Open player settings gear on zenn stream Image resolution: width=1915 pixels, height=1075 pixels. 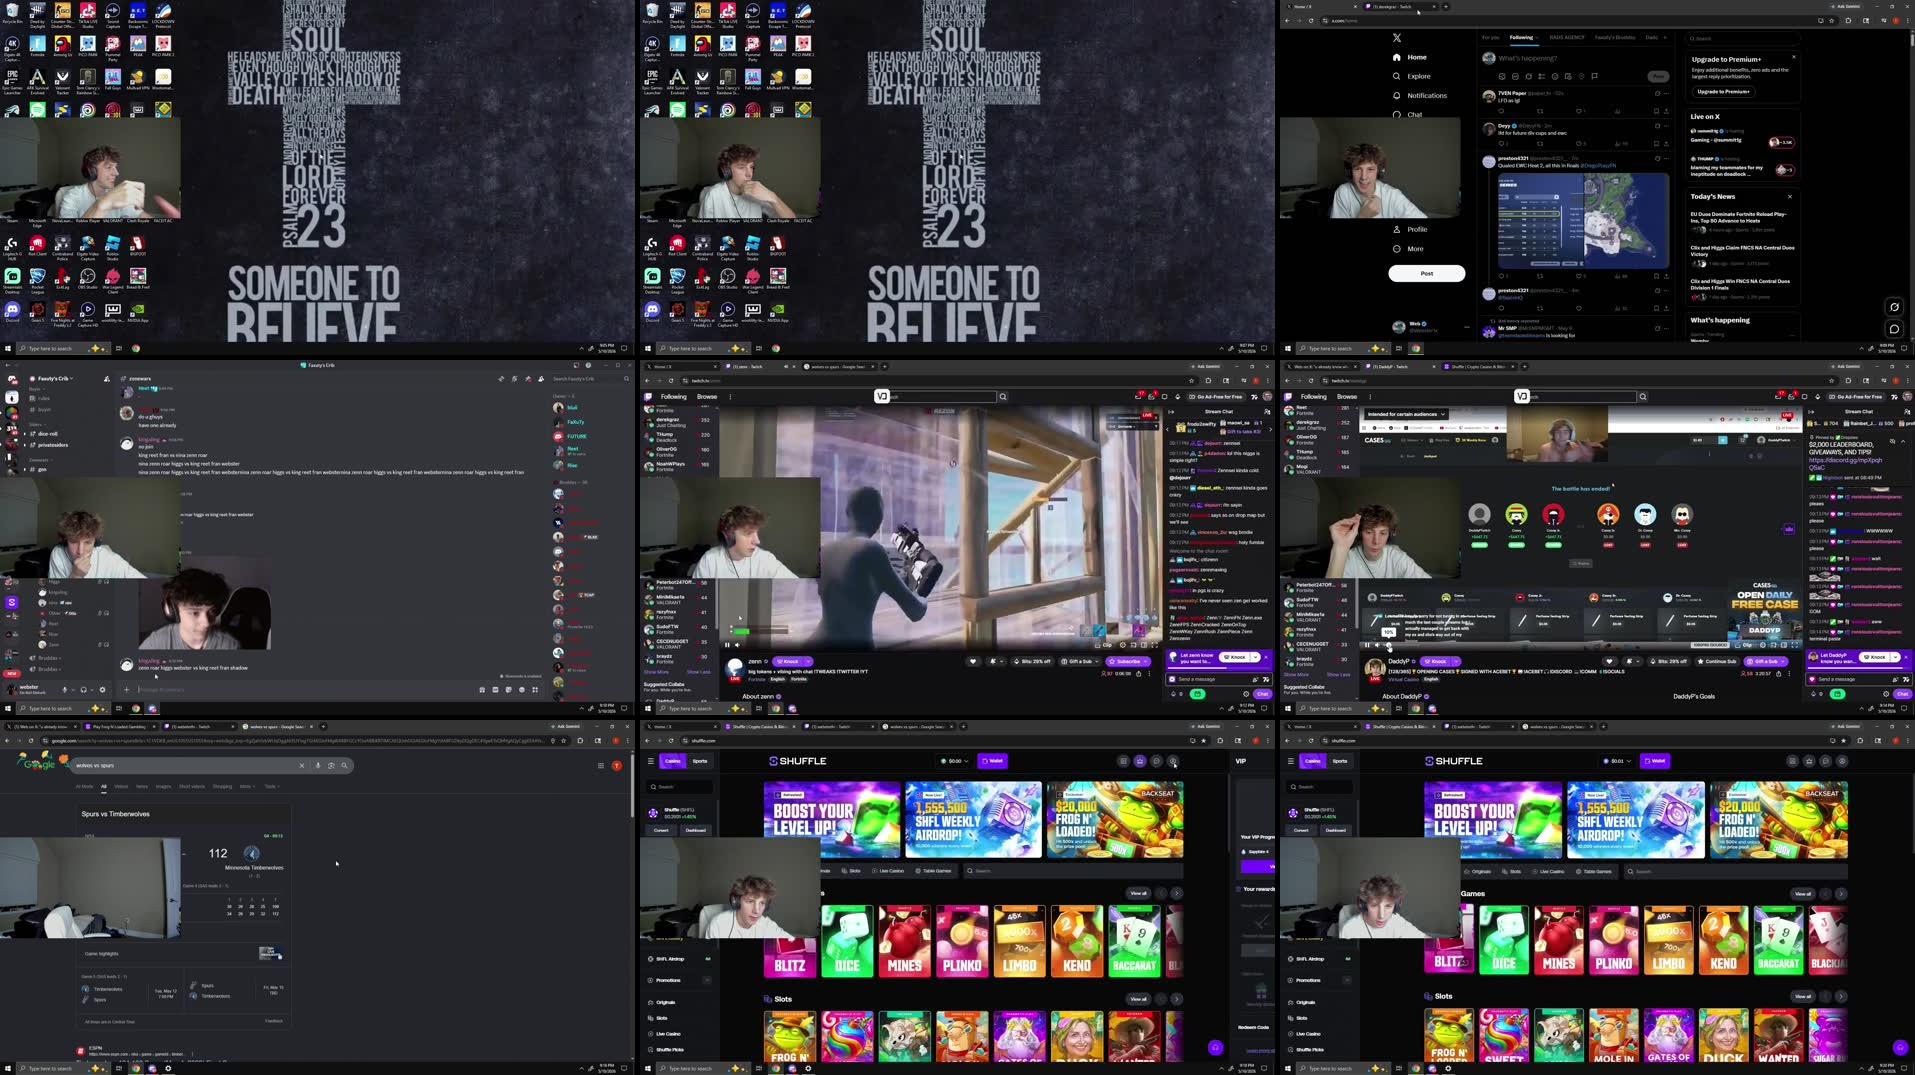pyautogui.click(x=1123, y=645)
